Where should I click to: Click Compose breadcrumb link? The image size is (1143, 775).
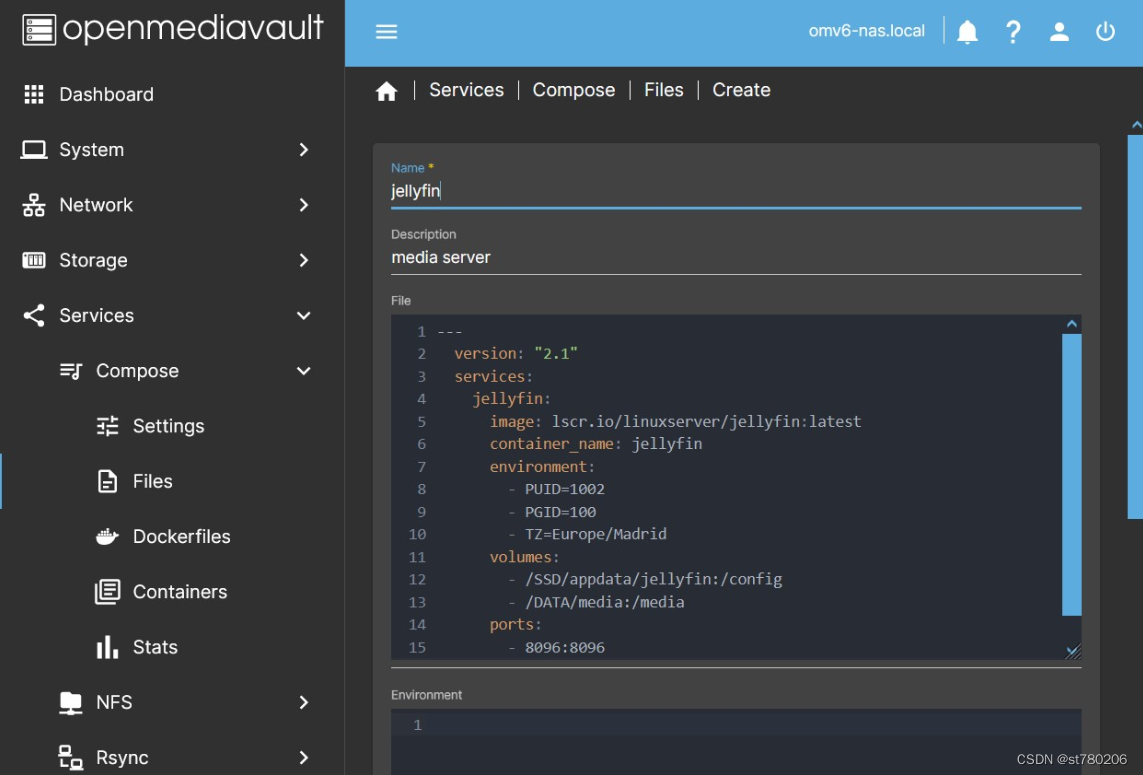pyautogui.click(x=574, y=90)
